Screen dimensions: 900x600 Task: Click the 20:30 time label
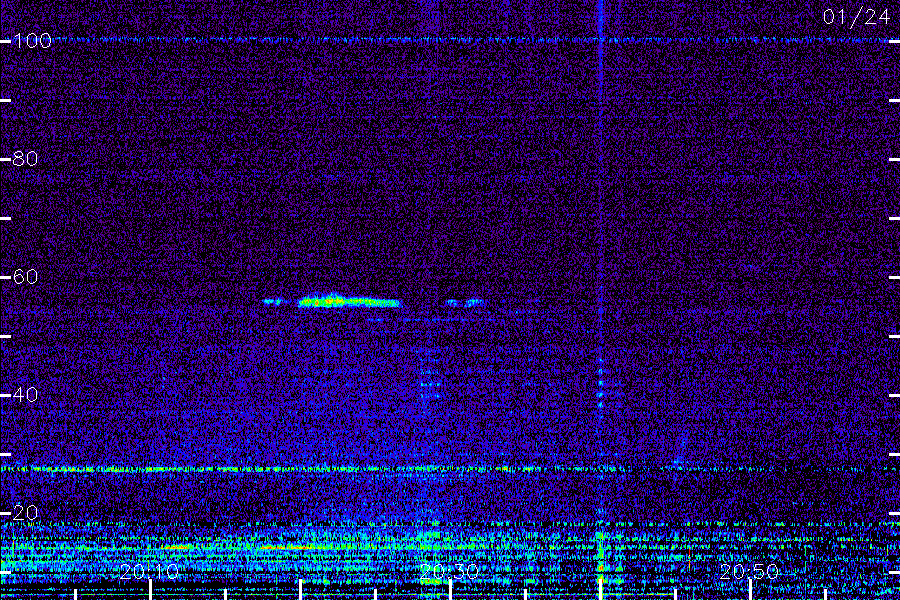[x=449, y=571]
